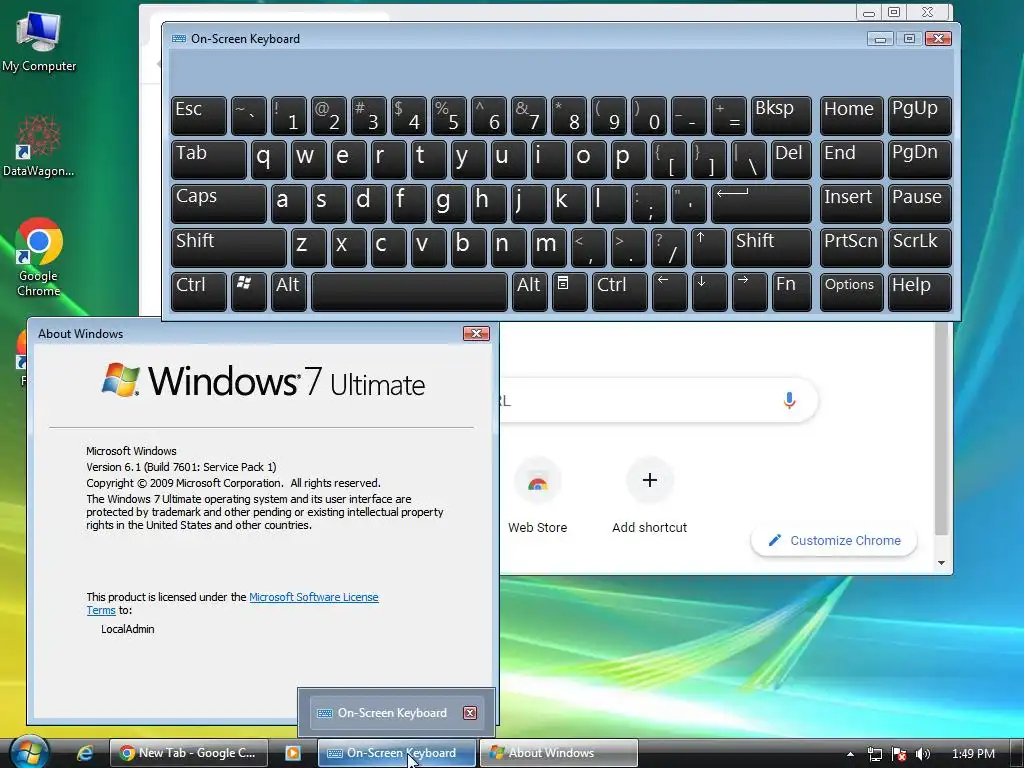
Task: Toggle the ScrLk key
Action: point(920,248)
